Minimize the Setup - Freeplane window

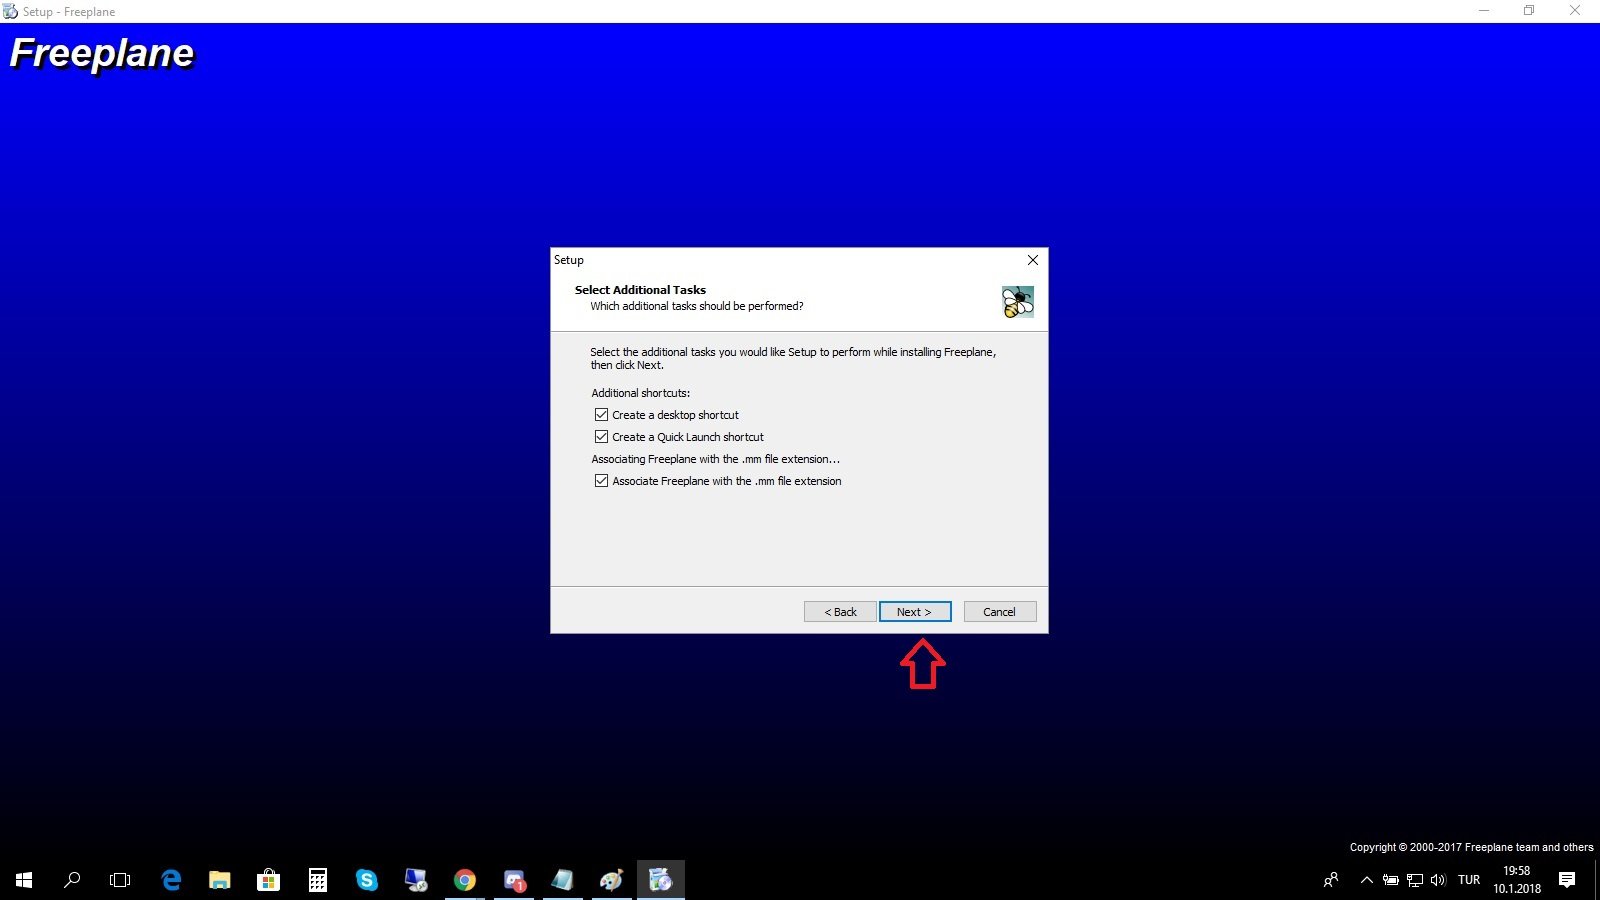tap(1484, 11)
